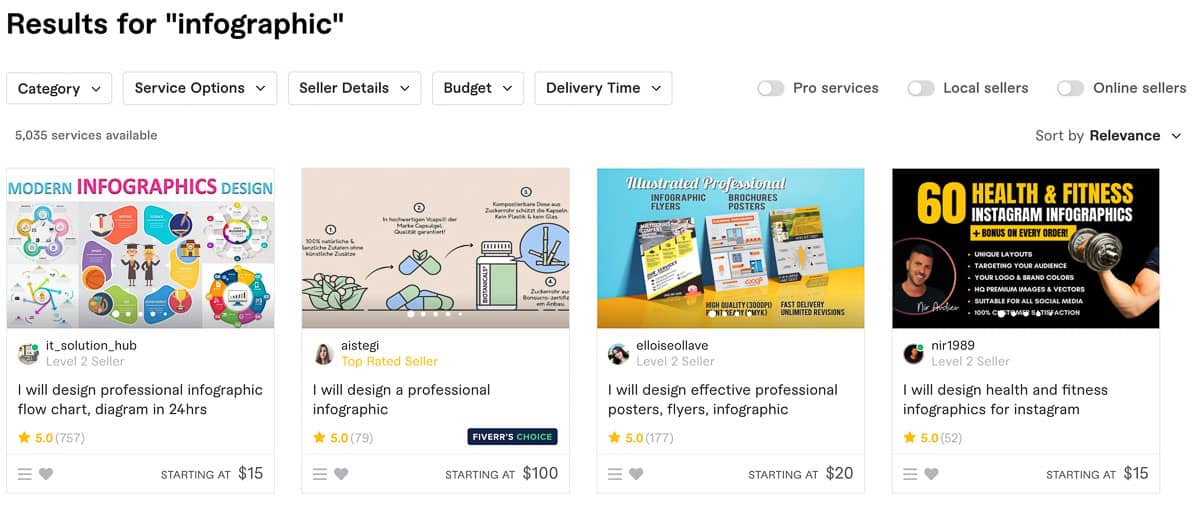Expand the Seller Details filter

[355, 88]
